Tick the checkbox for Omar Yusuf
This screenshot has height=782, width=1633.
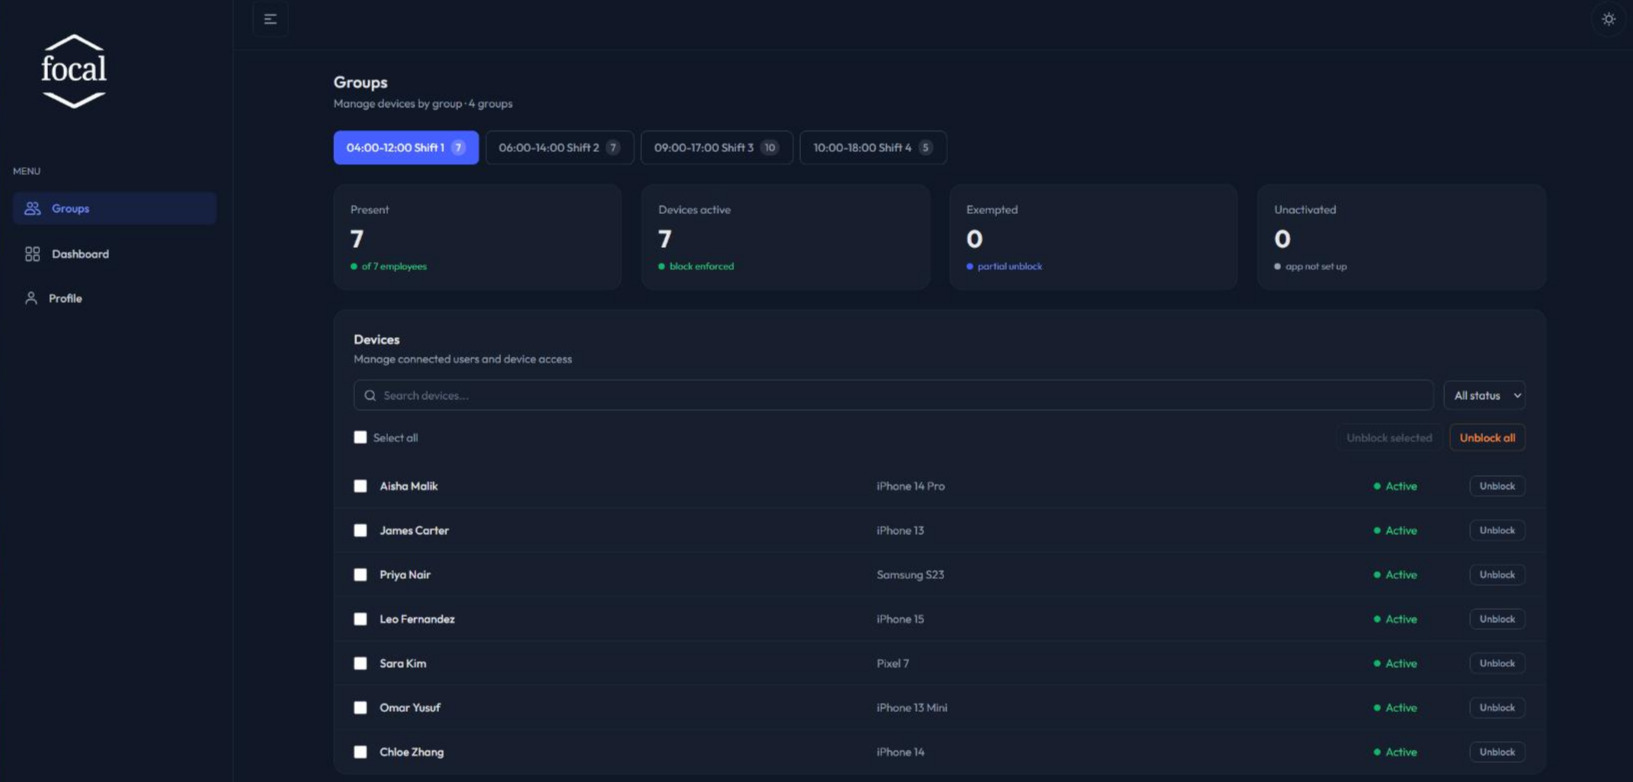click(x=360, y=707)
